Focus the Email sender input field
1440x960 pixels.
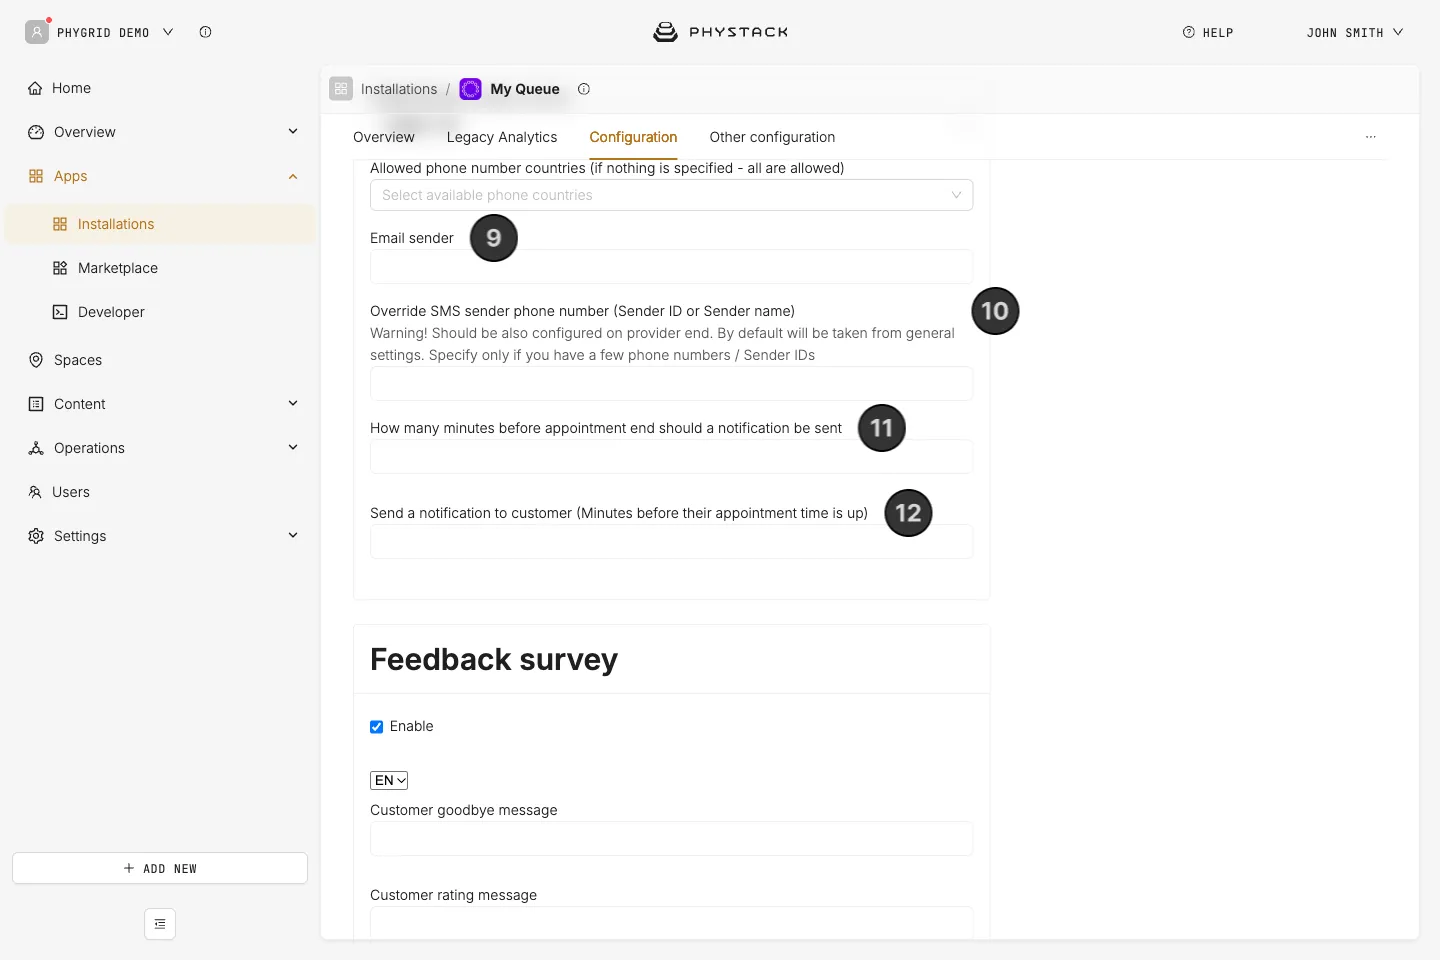(672, 267)
